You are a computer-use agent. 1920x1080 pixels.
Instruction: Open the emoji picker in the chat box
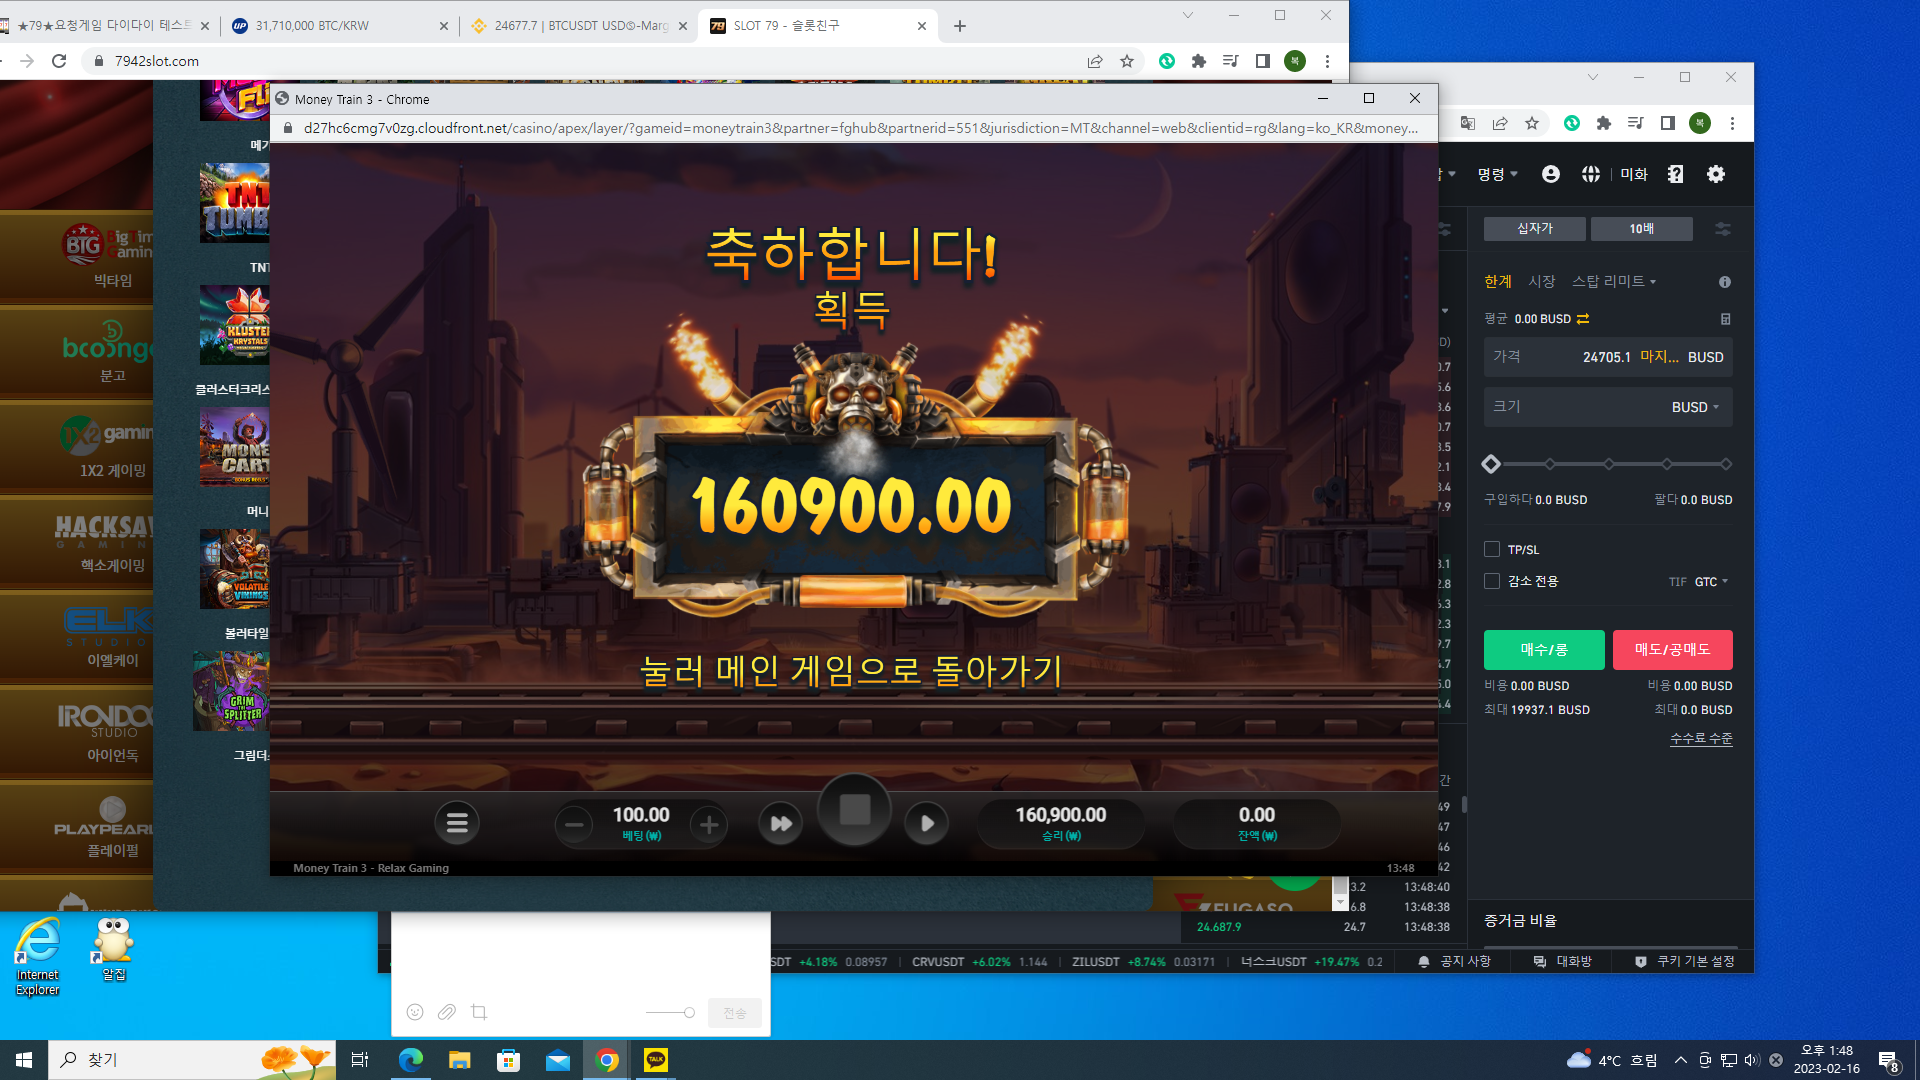coord(415,1012)
